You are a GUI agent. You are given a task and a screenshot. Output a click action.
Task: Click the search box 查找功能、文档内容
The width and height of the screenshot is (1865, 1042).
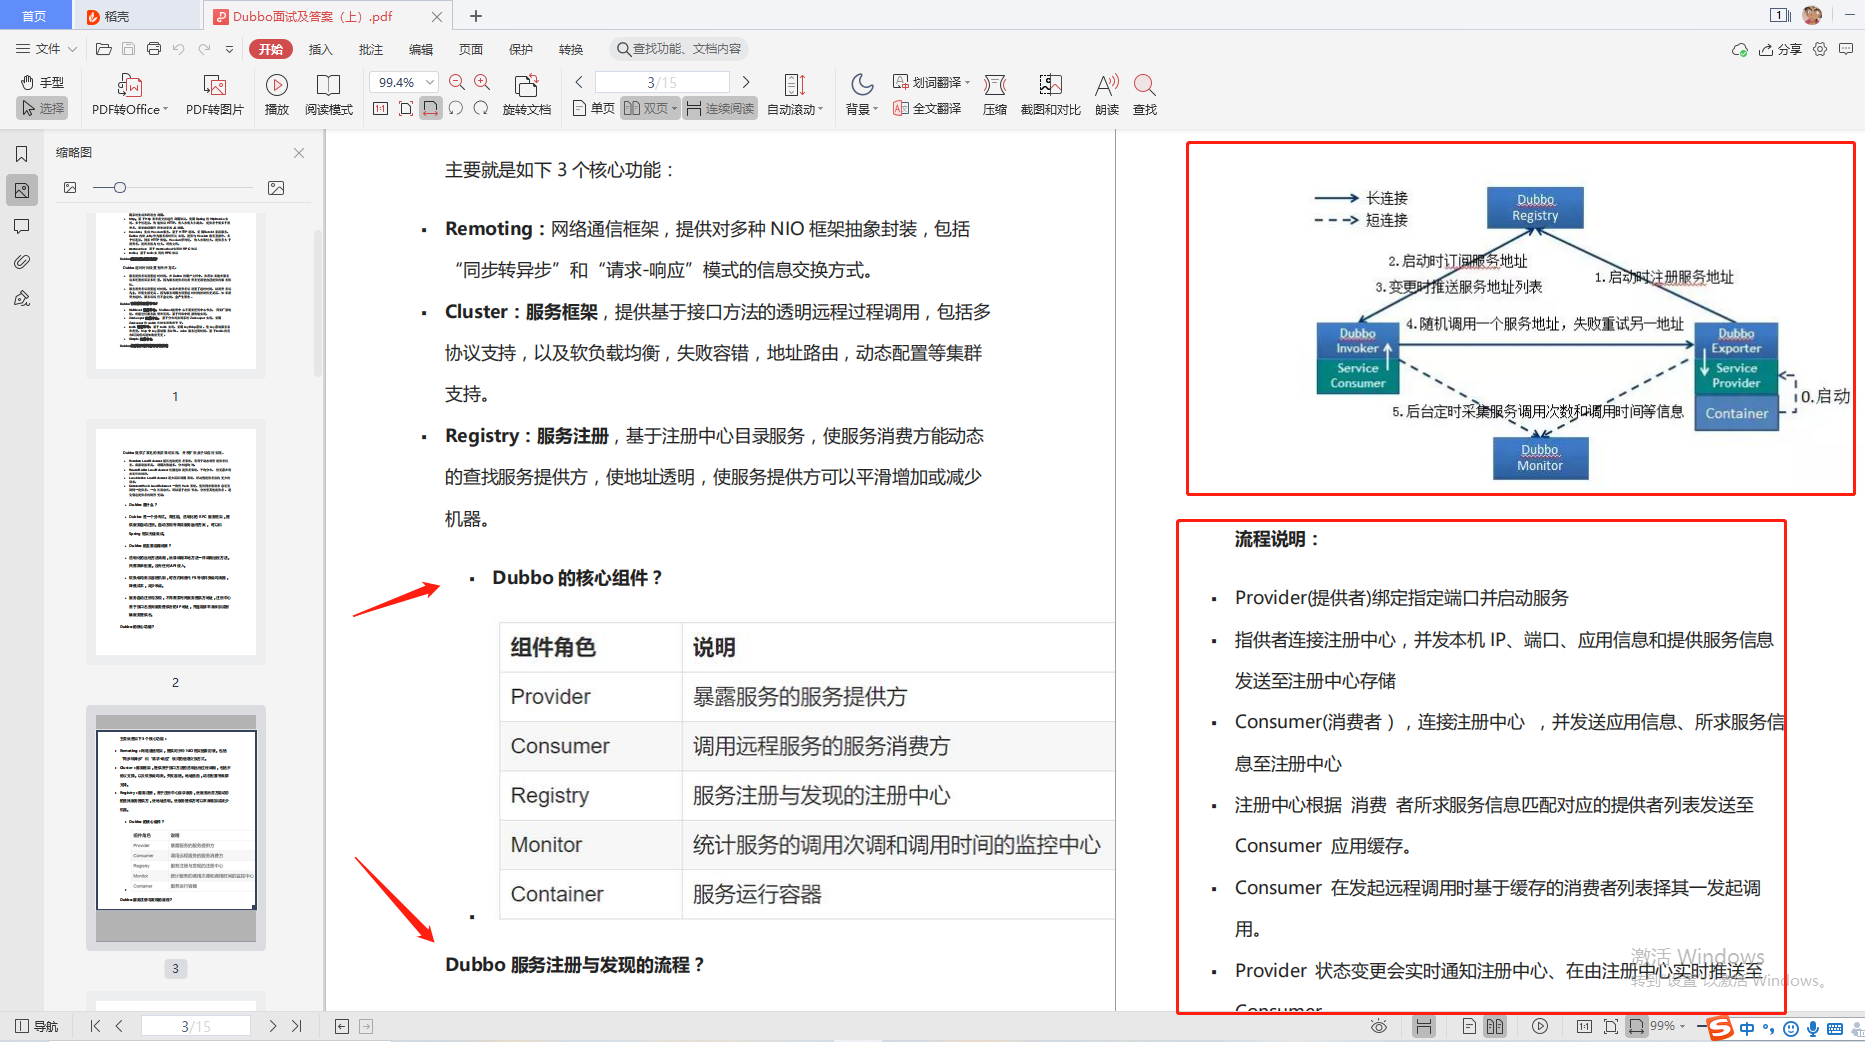click(x=678, y=49)
